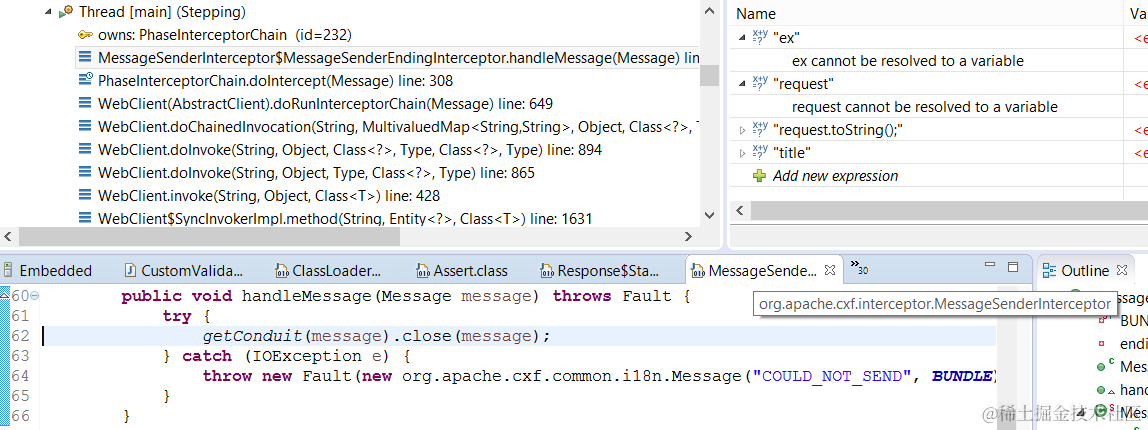
Task: Collapse the "request" expression
Action: pos(742,84)
